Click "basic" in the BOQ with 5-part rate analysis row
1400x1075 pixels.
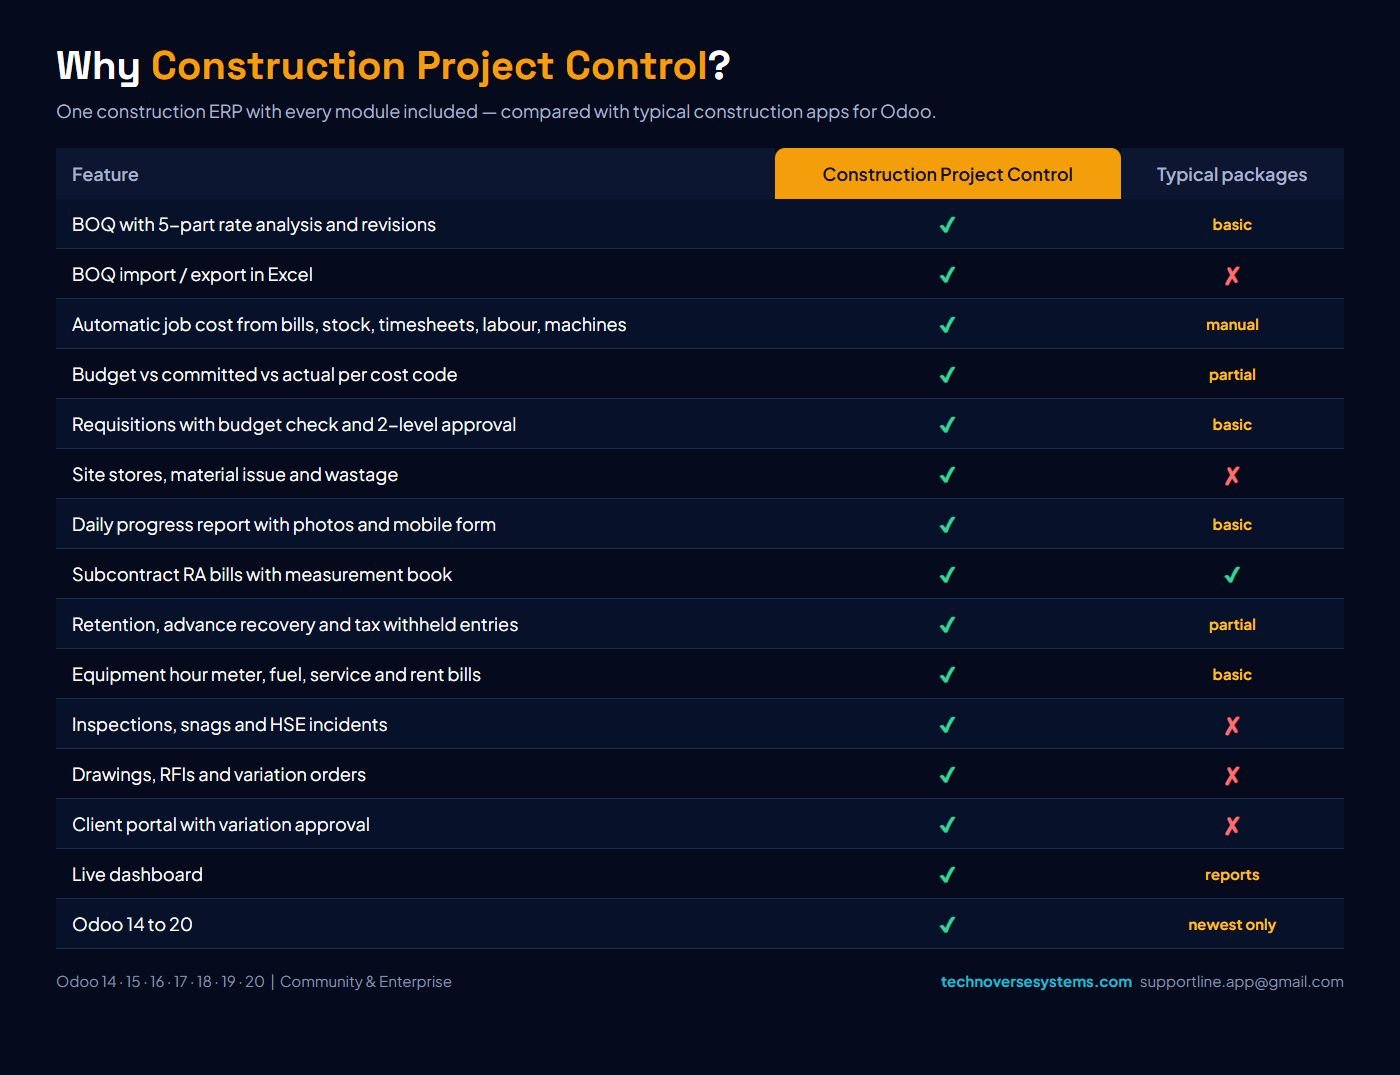pyautogui.click(x=1232, y=225)
